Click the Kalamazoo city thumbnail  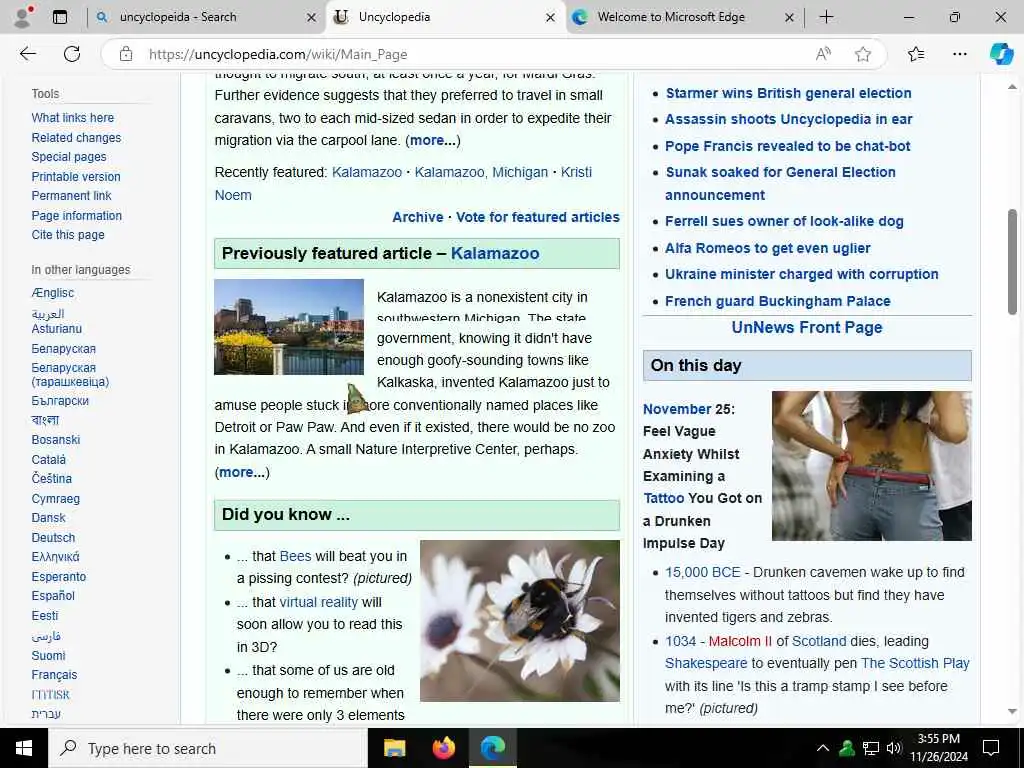(x=289, y=327)
